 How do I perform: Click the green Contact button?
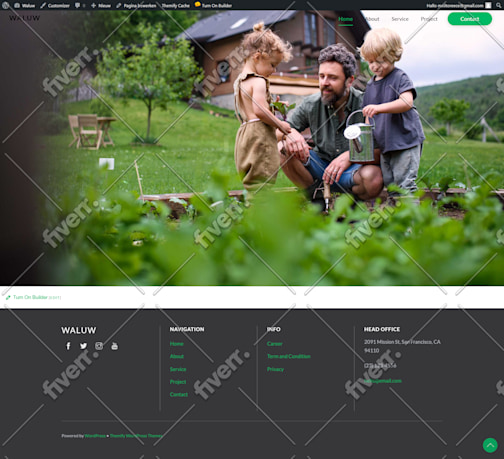pyautogui.click(x=470, y=19)
